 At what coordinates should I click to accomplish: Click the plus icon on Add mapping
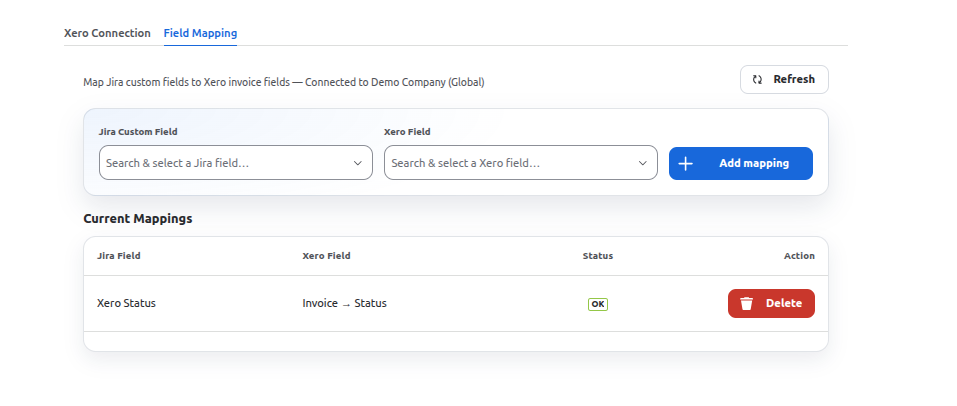coord(686,164)
